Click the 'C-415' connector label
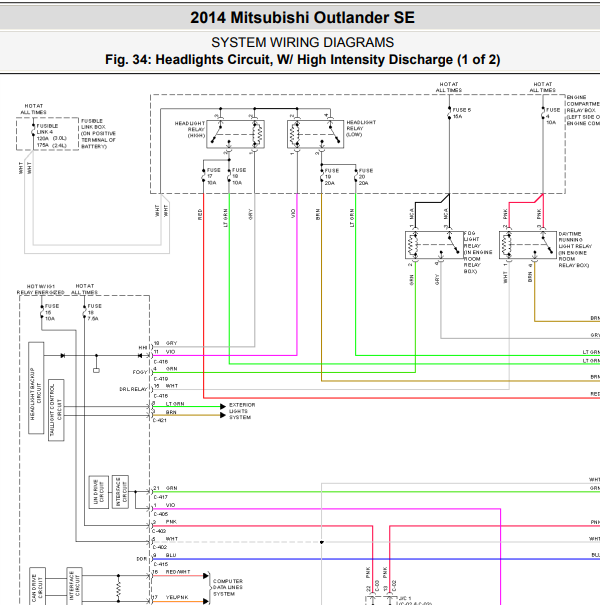 161,564
